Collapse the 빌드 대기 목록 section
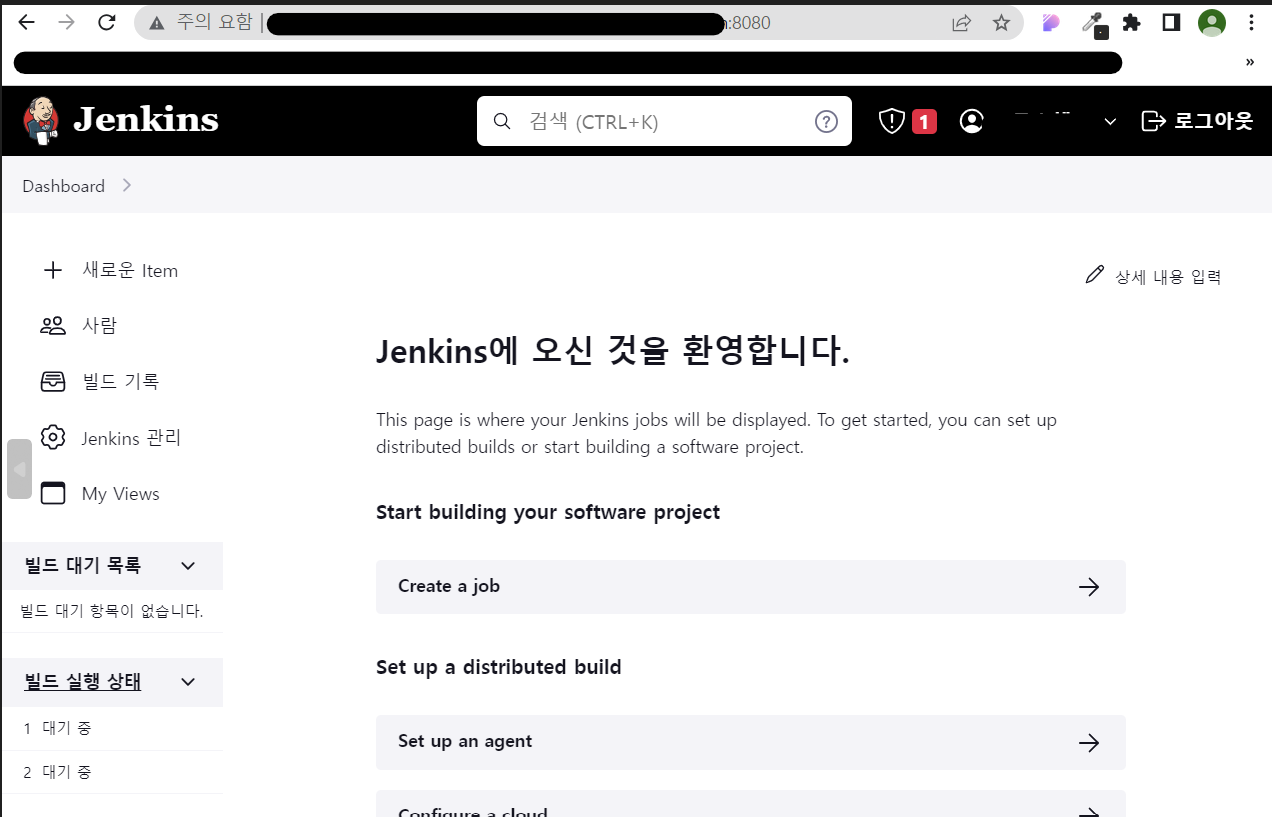This screenshot has width=1272, height=817. [188, 566]
